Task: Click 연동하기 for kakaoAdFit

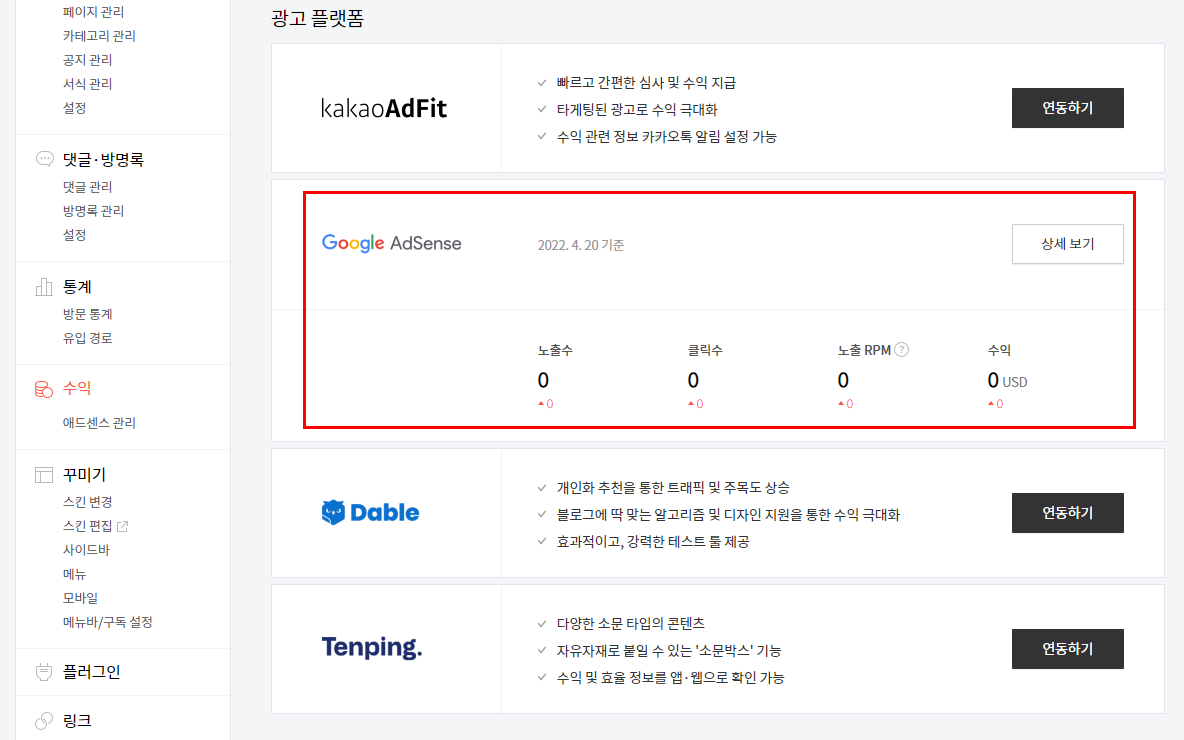Action: tap(1068, 108)
